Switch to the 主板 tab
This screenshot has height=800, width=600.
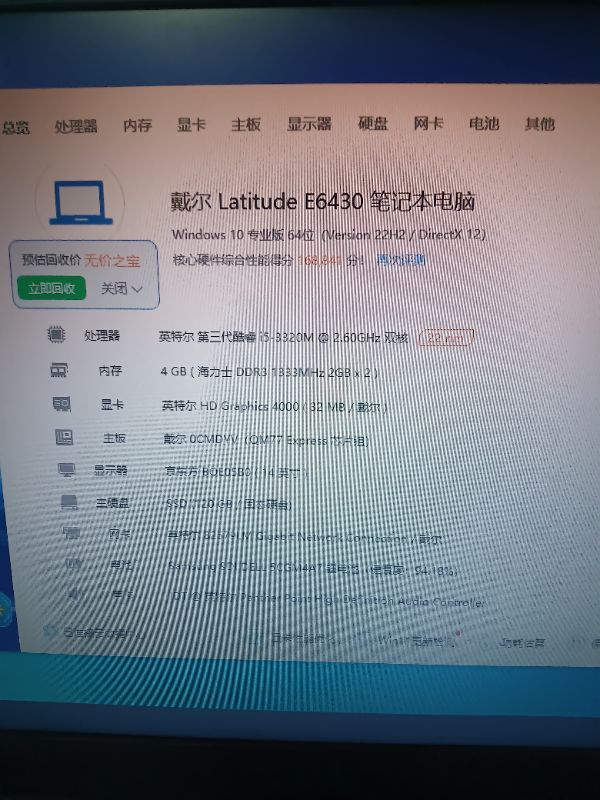[x=246, y=124]
